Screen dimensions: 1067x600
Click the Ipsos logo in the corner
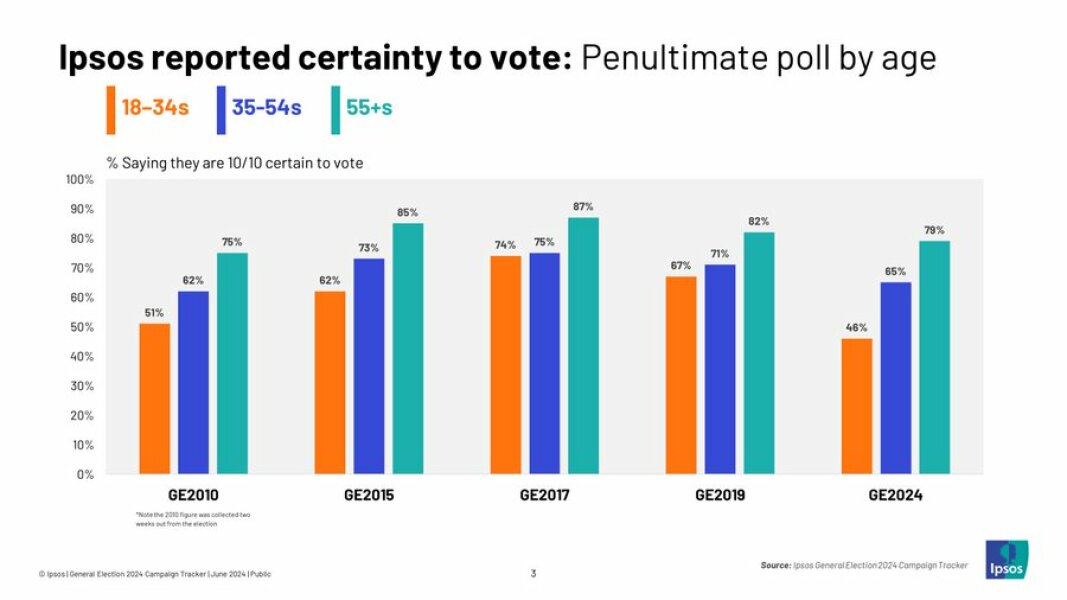1006,559
